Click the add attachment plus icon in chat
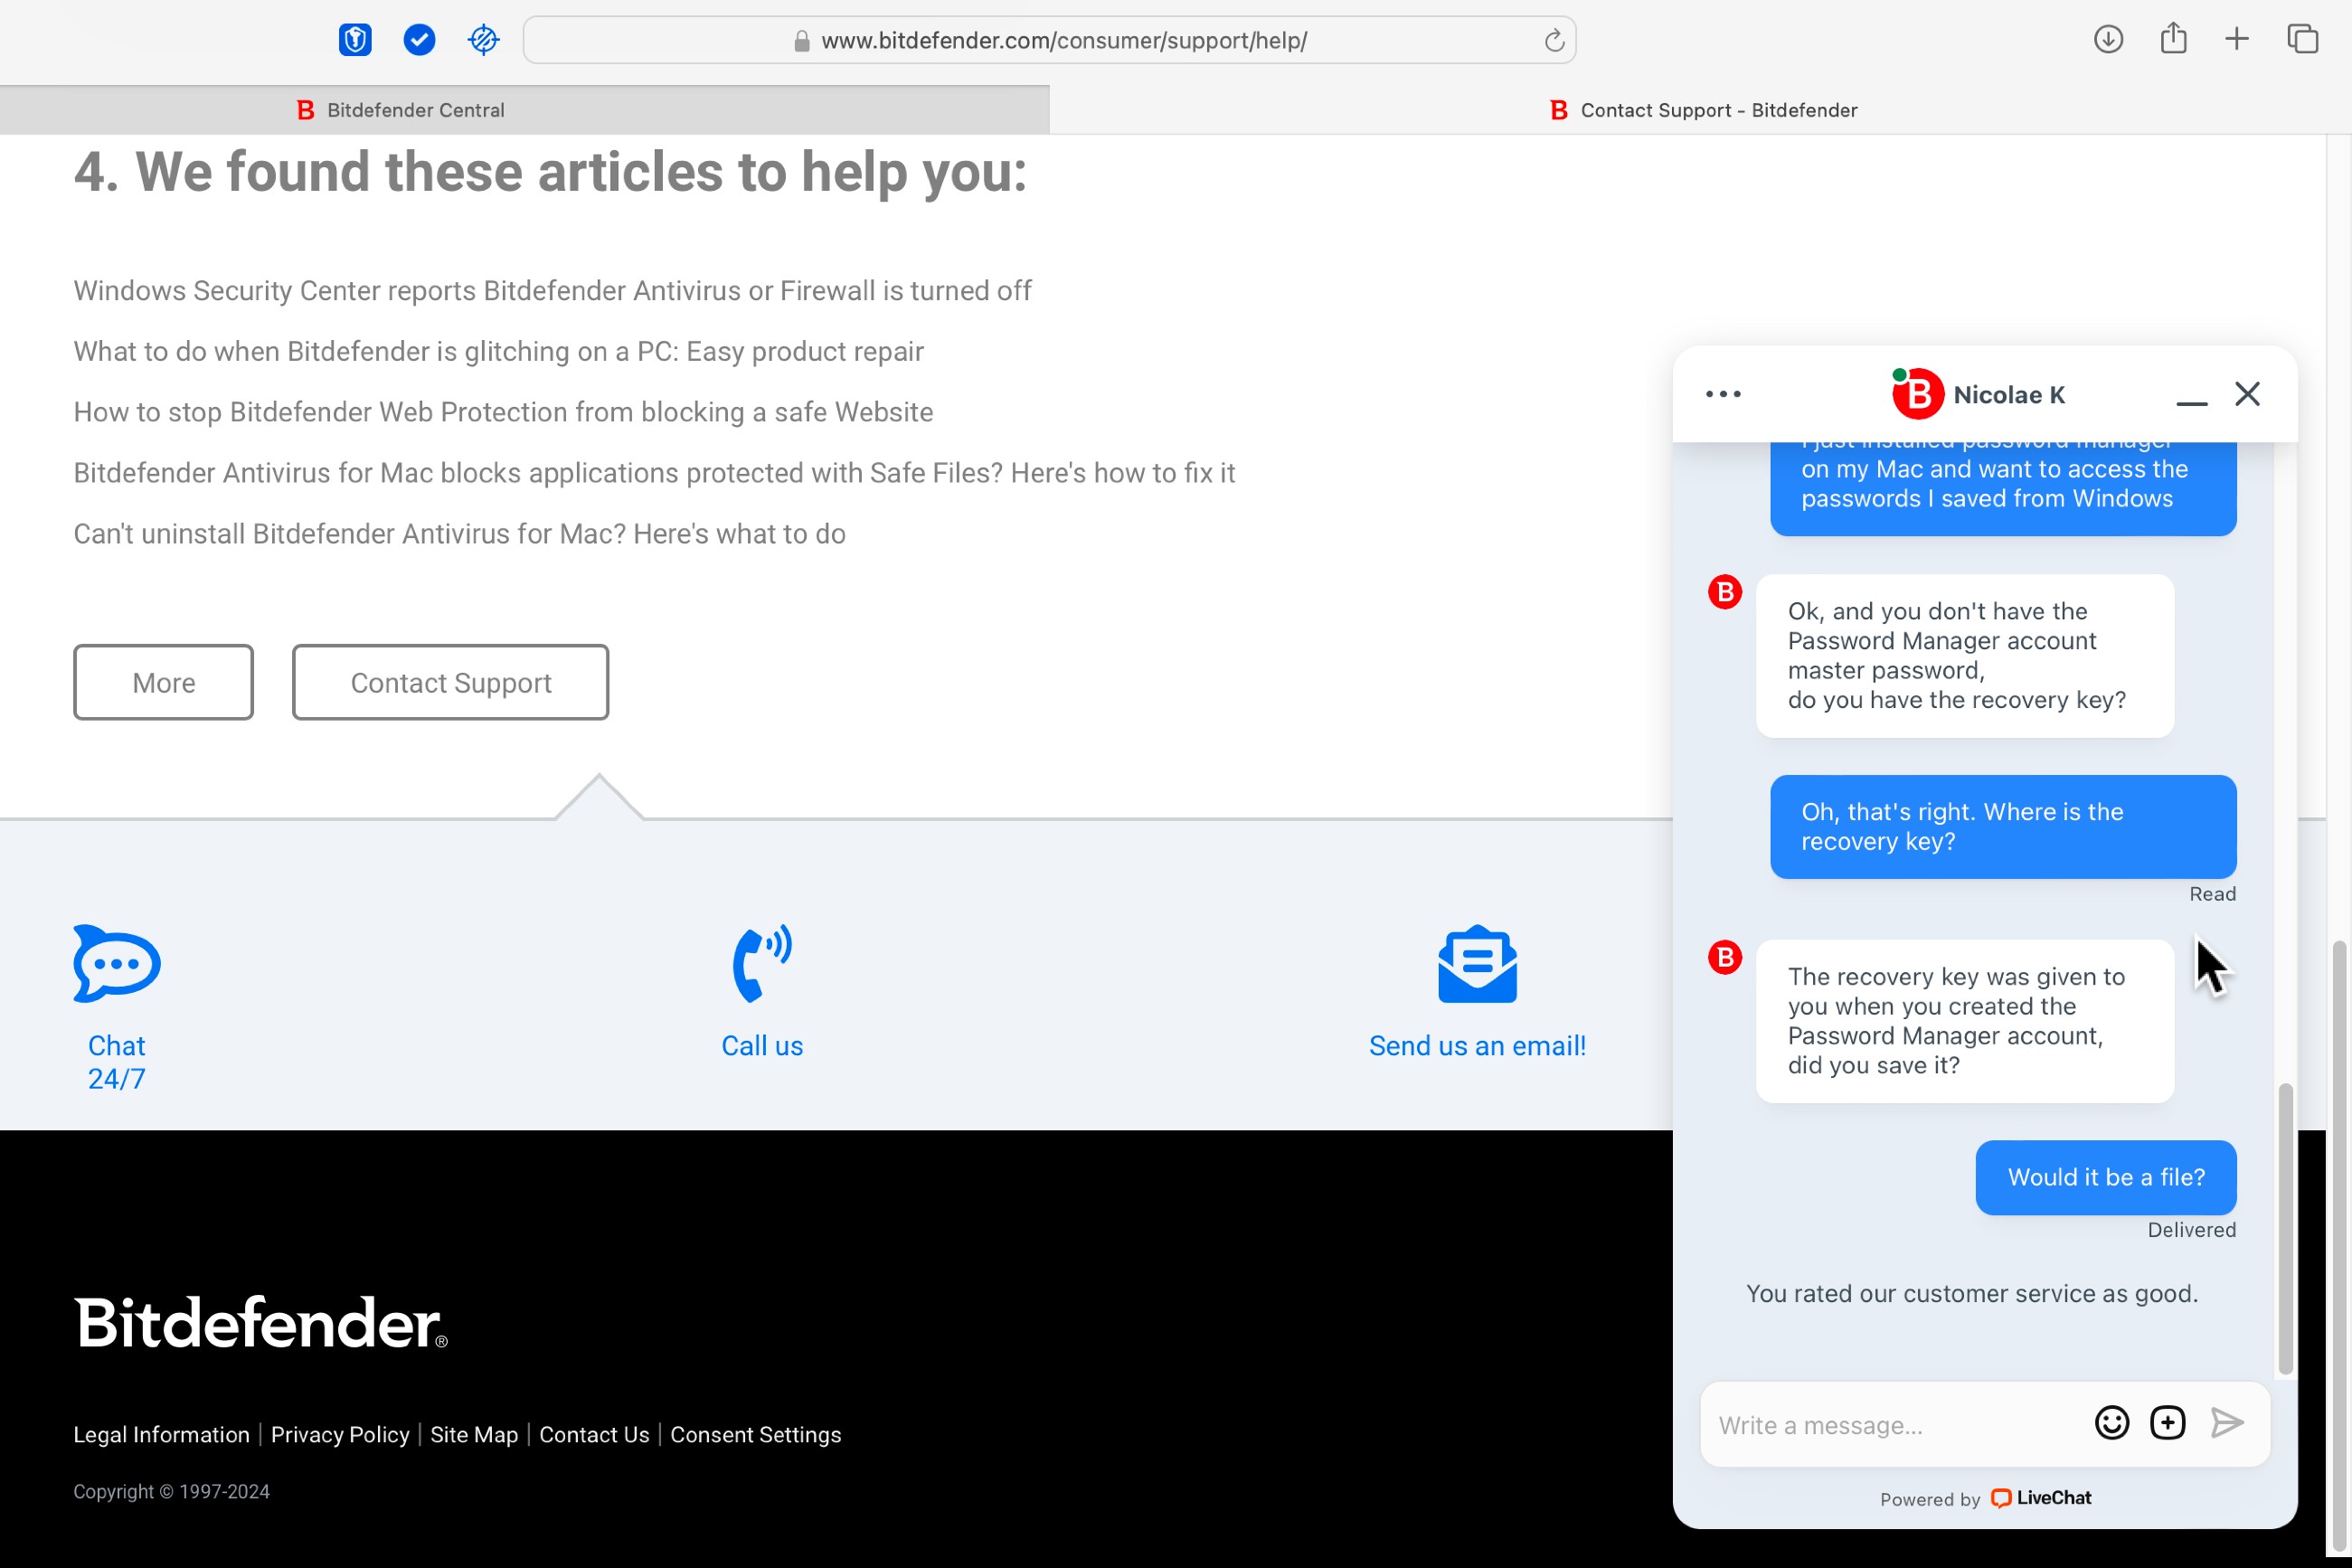Image resolution: width=2352 pixels, height=1568 pixels. 2168,1422
